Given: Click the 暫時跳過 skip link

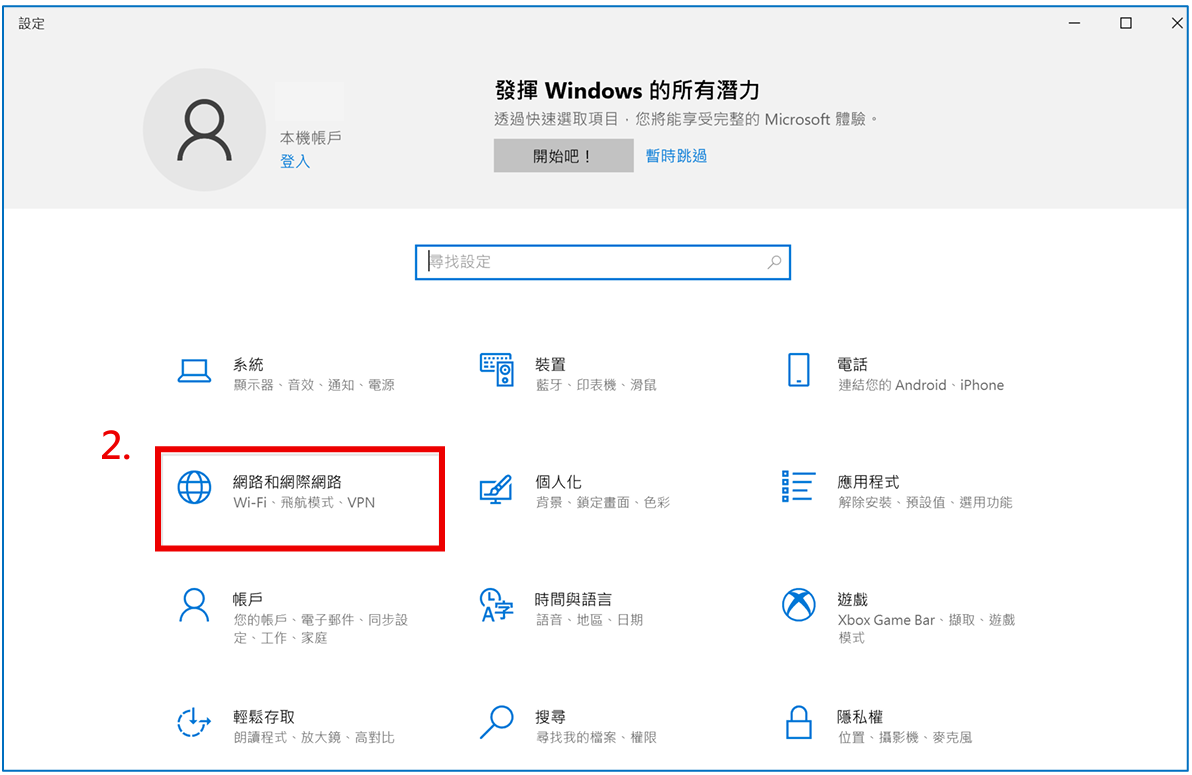Looking at the screenshot, I should pos(676,155).
